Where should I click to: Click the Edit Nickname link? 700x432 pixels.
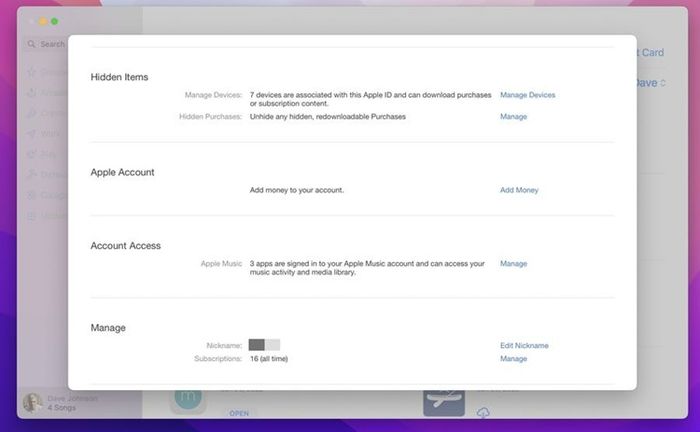[524, 345]
